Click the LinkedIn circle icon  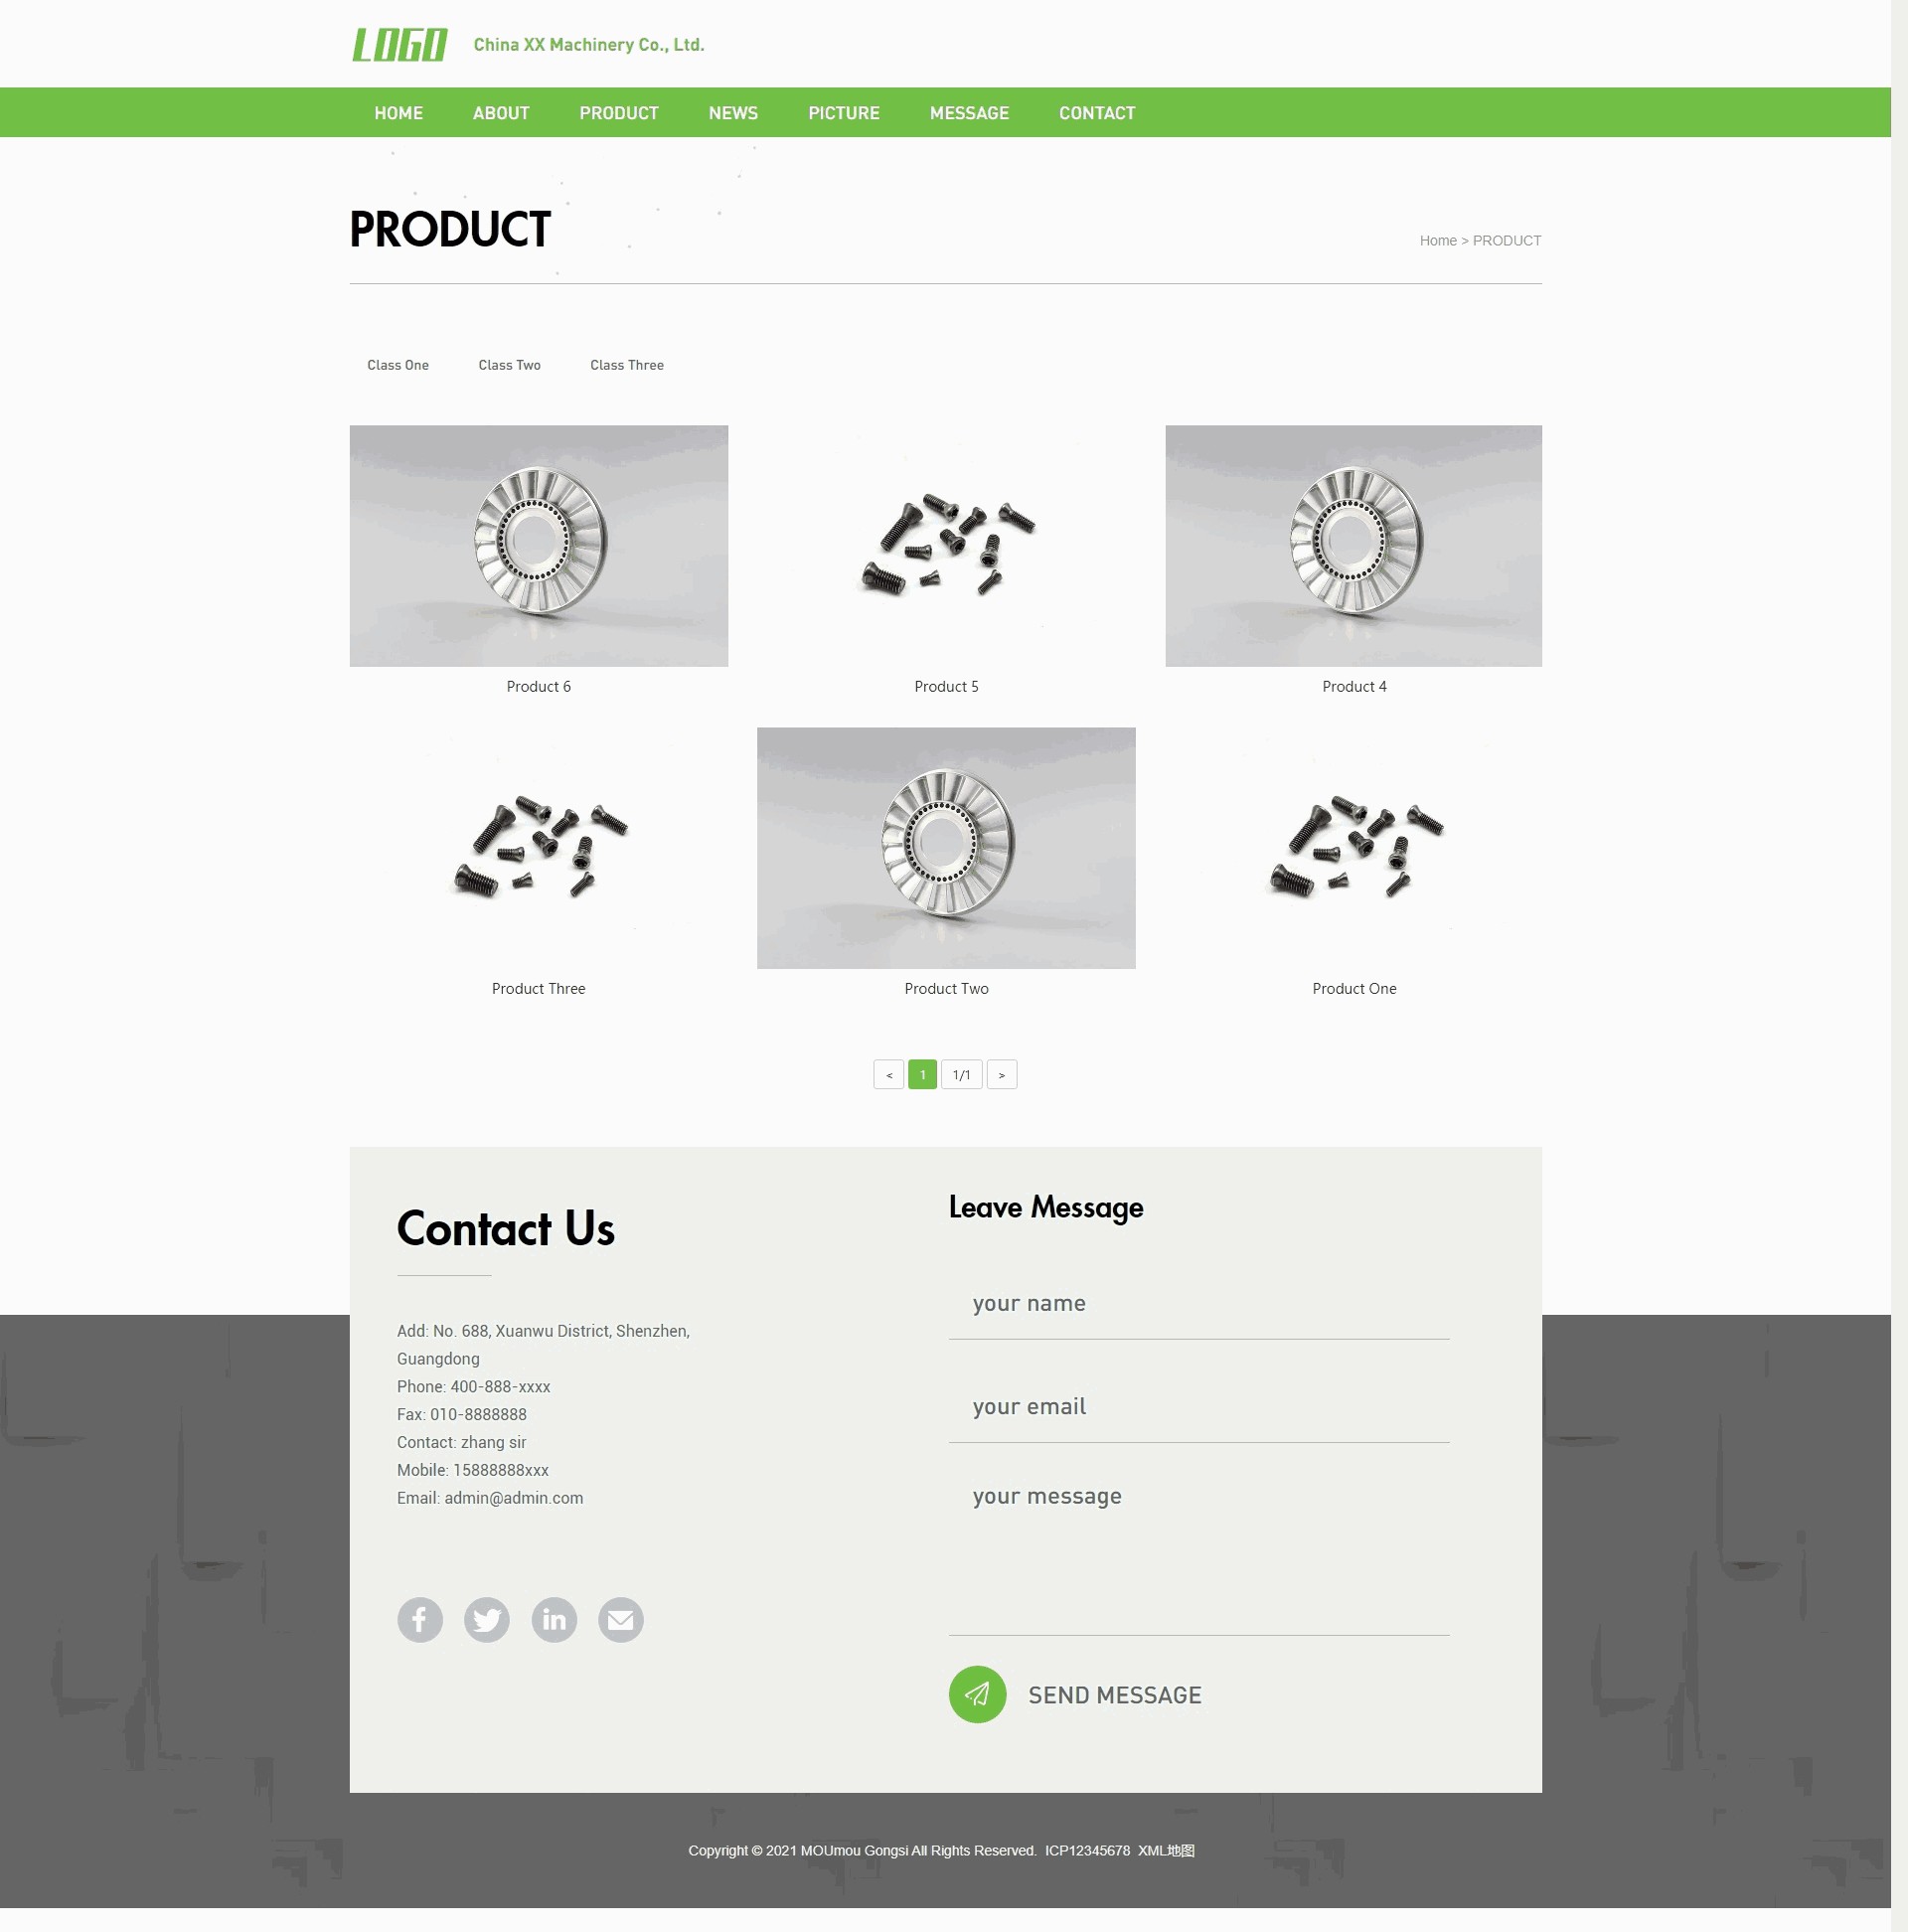[554, 1620]
